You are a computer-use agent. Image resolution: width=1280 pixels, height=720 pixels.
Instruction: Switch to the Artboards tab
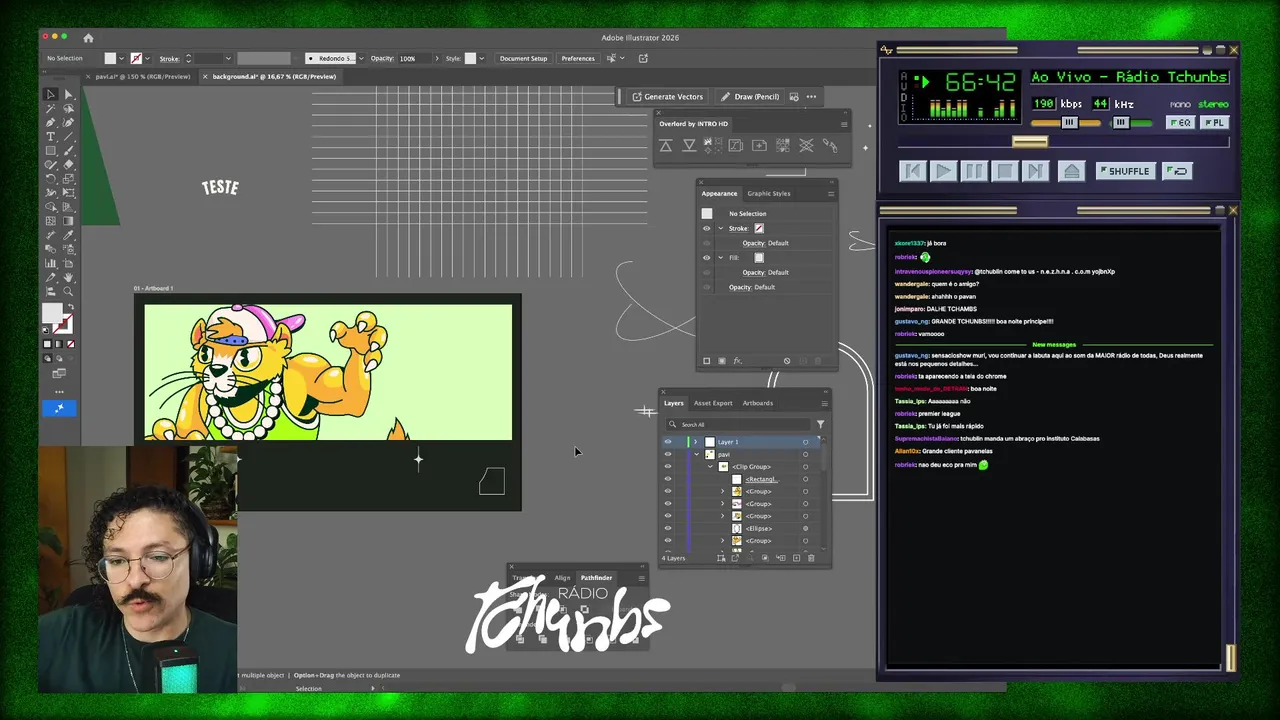tap(757, 403)
